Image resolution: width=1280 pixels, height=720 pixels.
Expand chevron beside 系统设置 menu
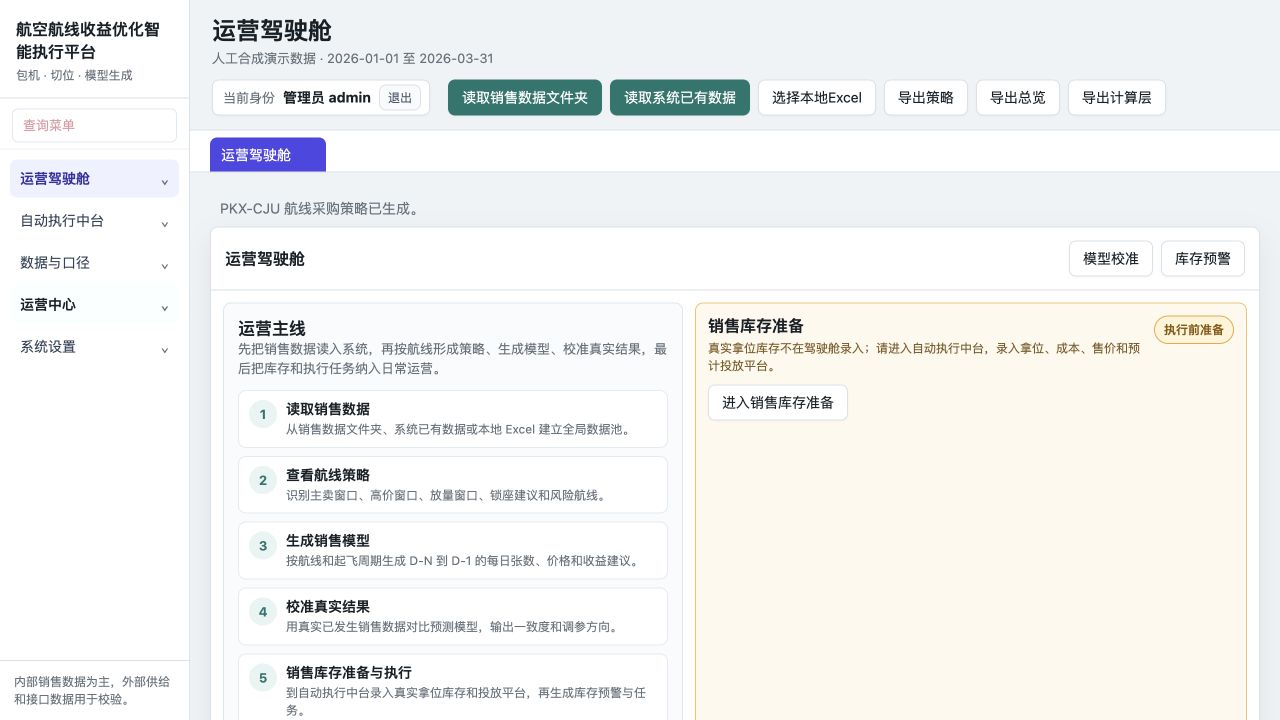pos(164,350)
